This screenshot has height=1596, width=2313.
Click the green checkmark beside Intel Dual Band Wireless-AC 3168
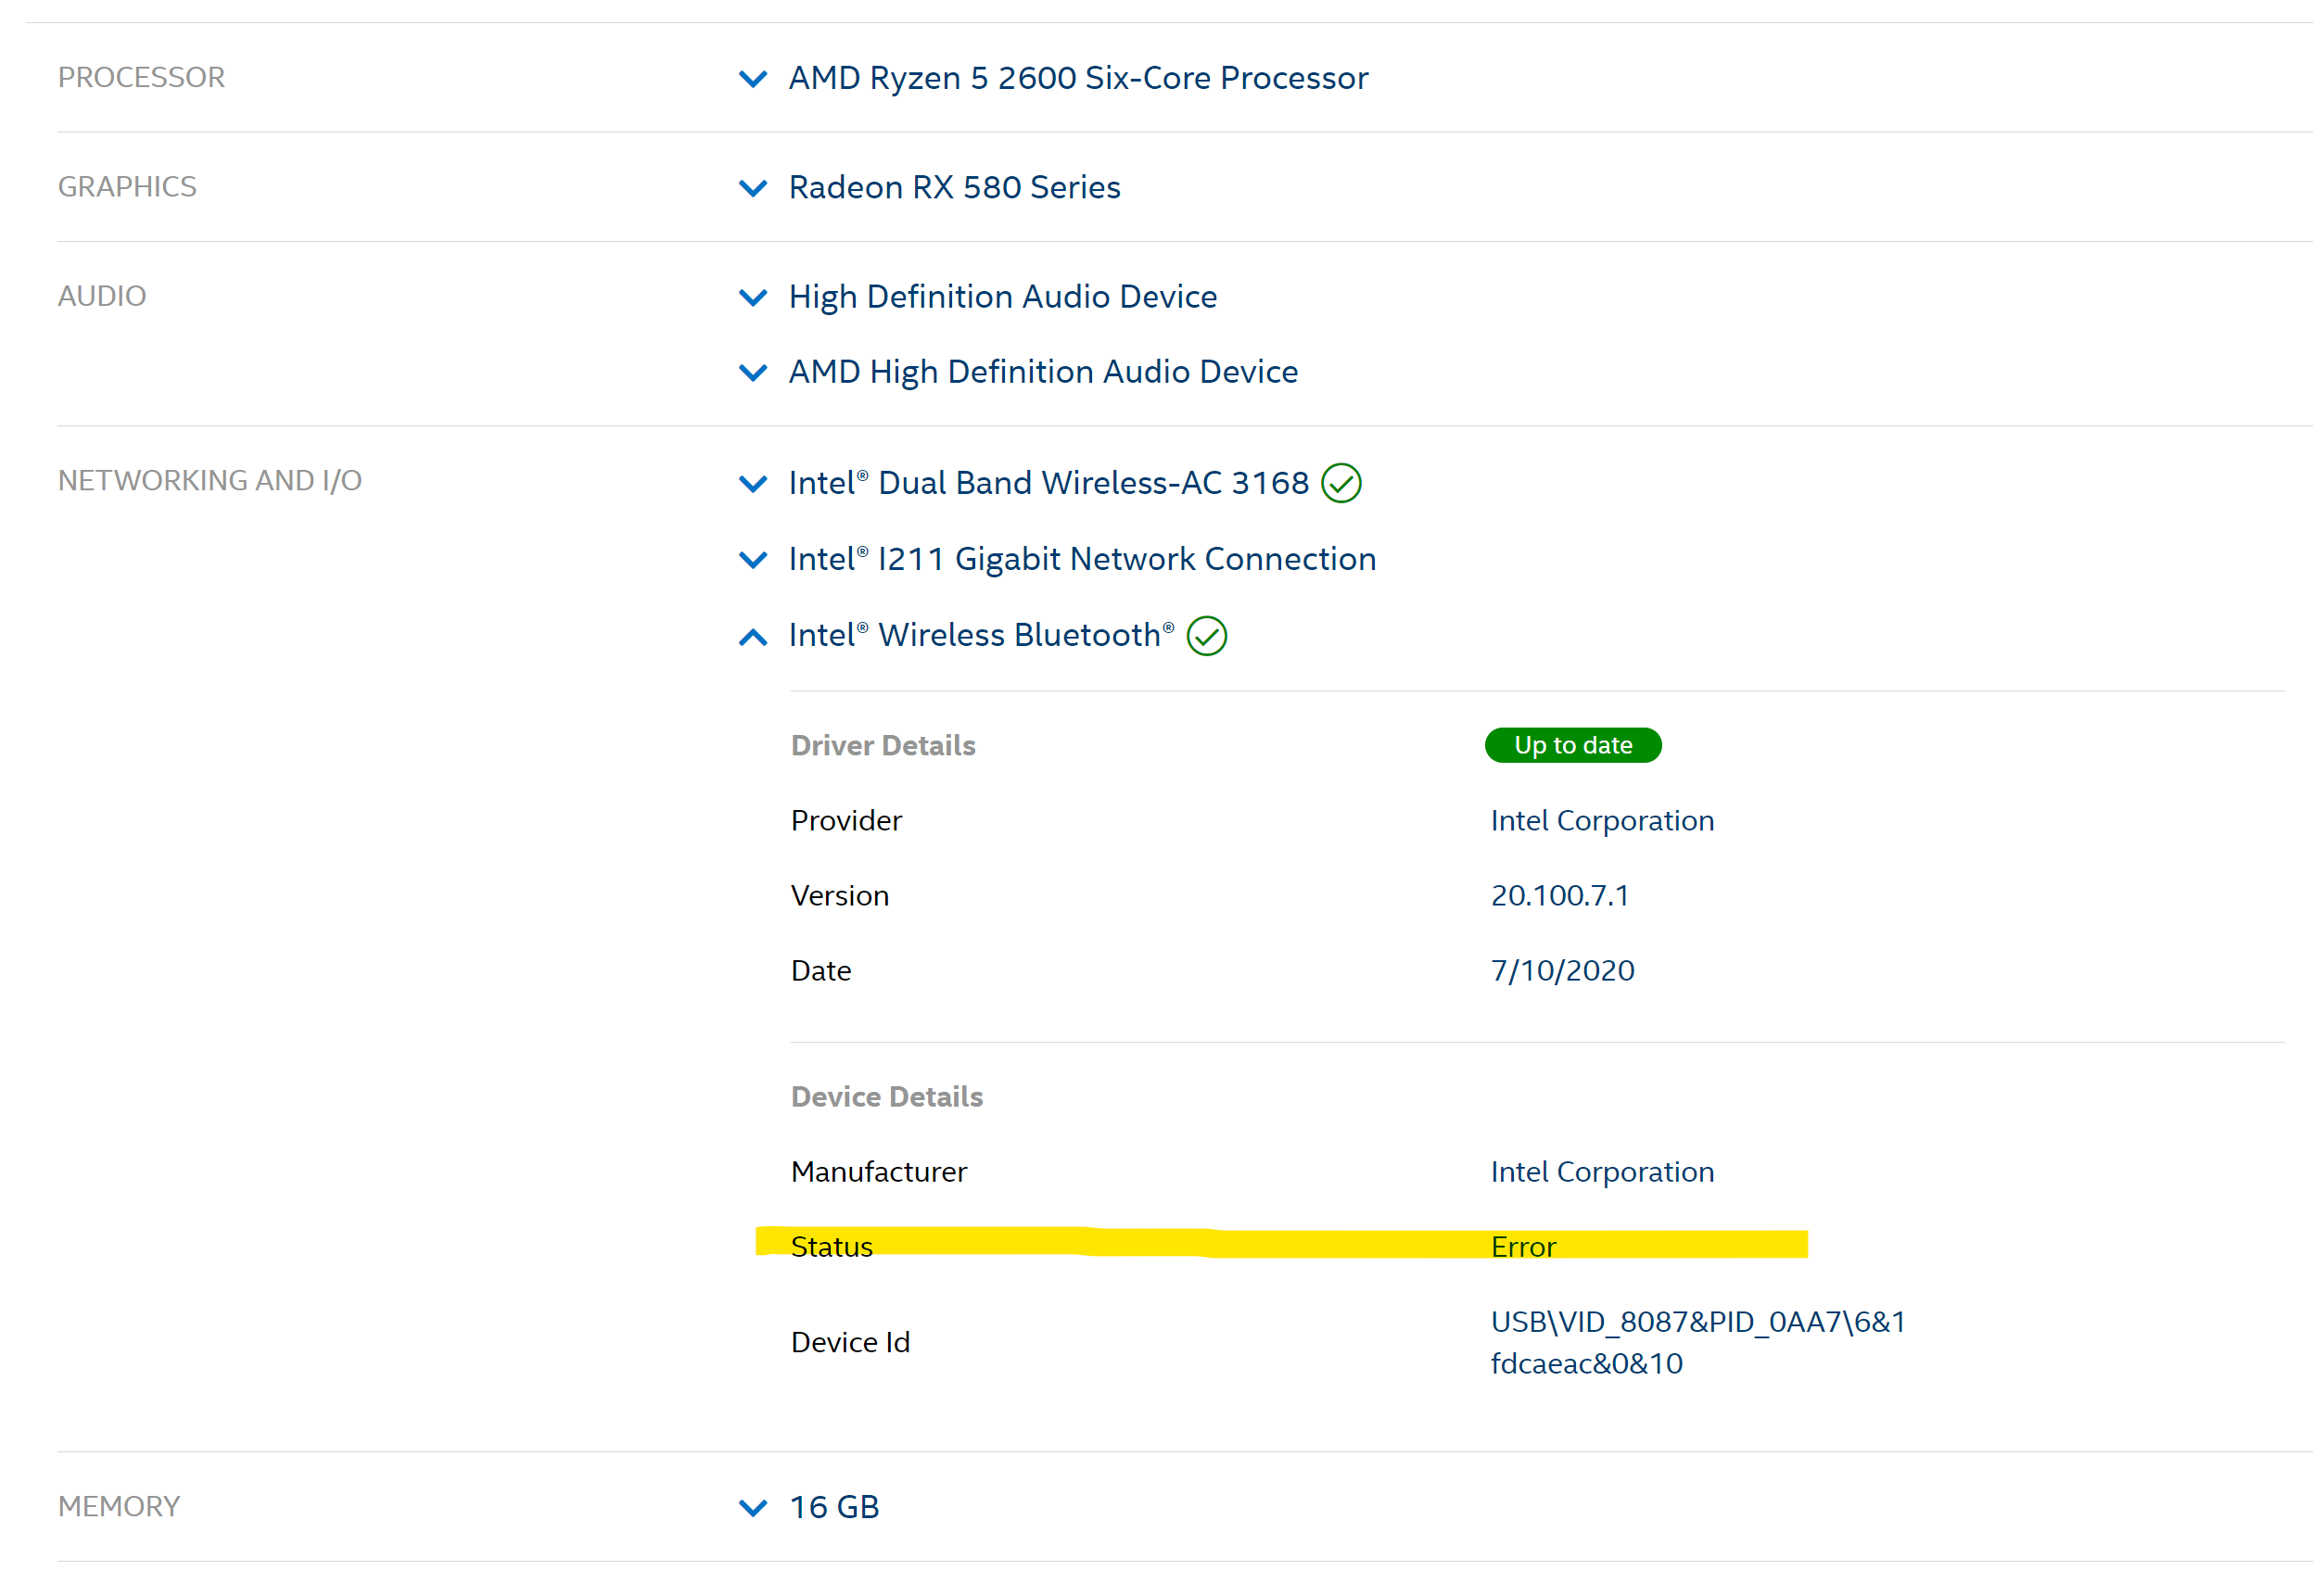1344,483
